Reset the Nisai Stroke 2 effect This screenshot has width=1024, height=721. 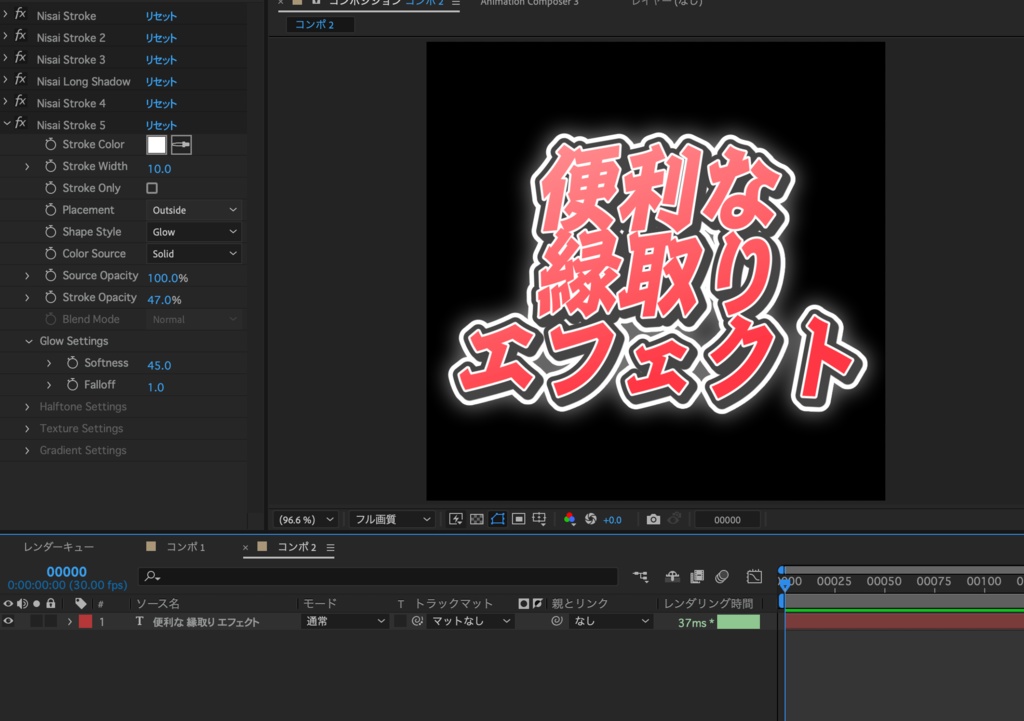(160, 37)
